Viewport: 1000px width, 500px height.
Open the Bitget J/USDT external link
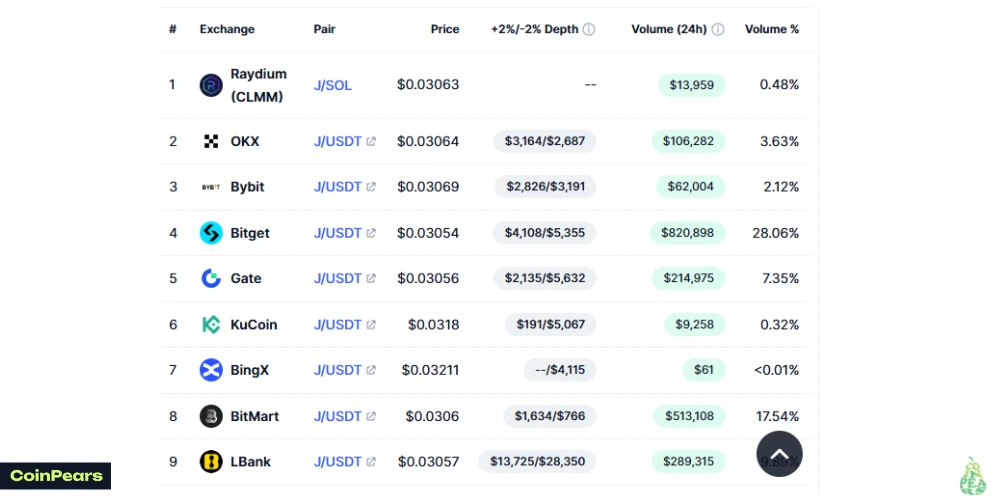(371, 233)
